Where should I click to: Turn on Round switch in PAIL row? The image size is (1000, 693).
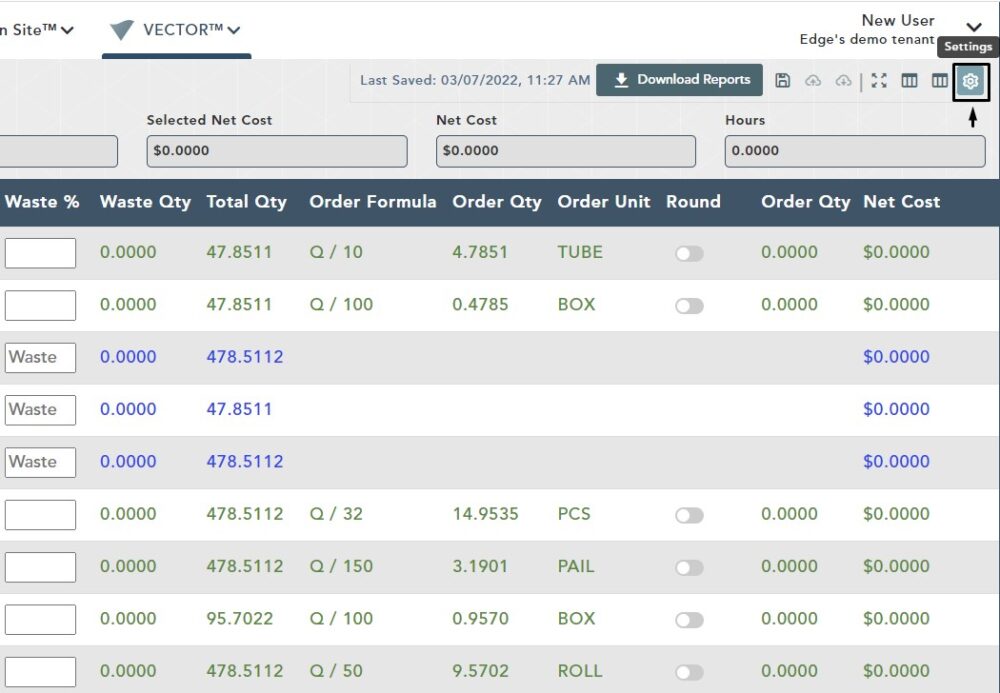[x=689, y=567]
